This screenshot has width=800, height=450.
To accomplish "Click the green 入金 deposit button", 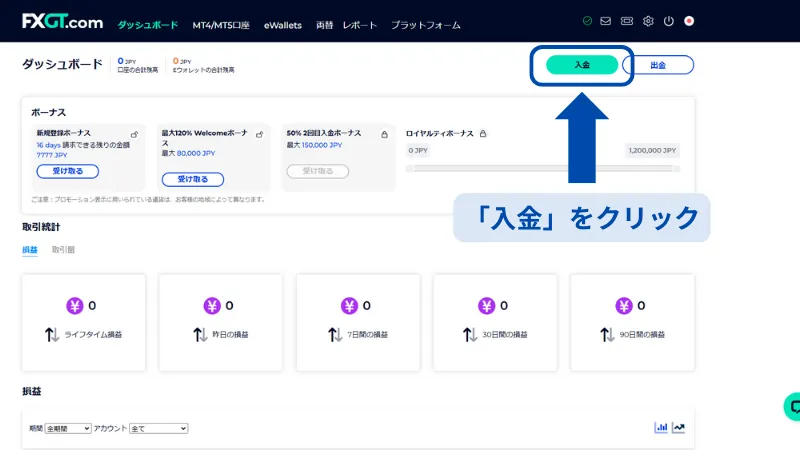I will click(582, 65).
